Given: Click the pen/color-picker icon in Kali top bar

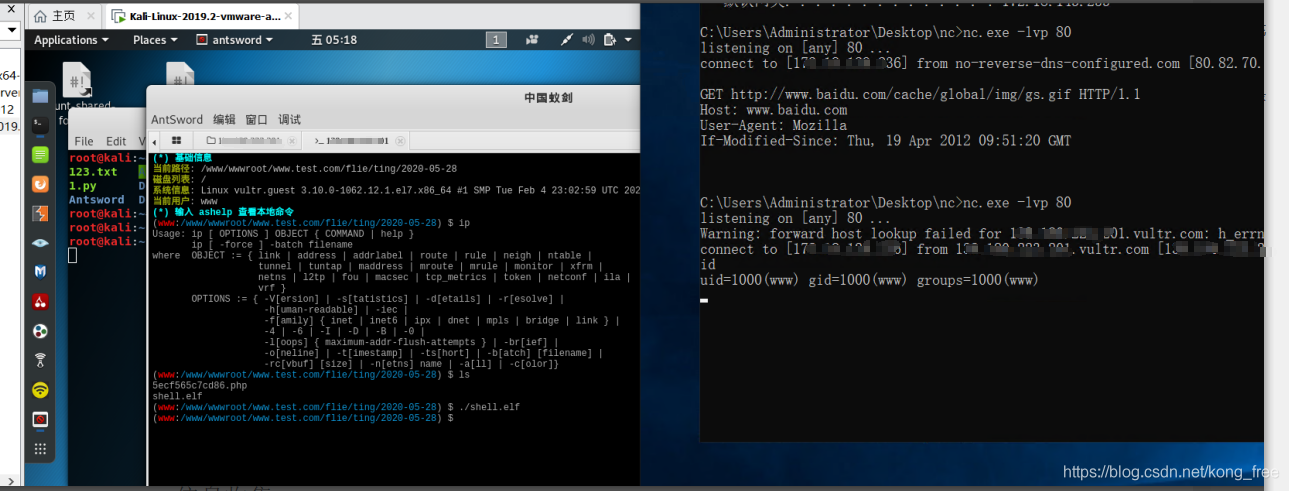Looking at the screenshot, I should click(x=567, y=40).
